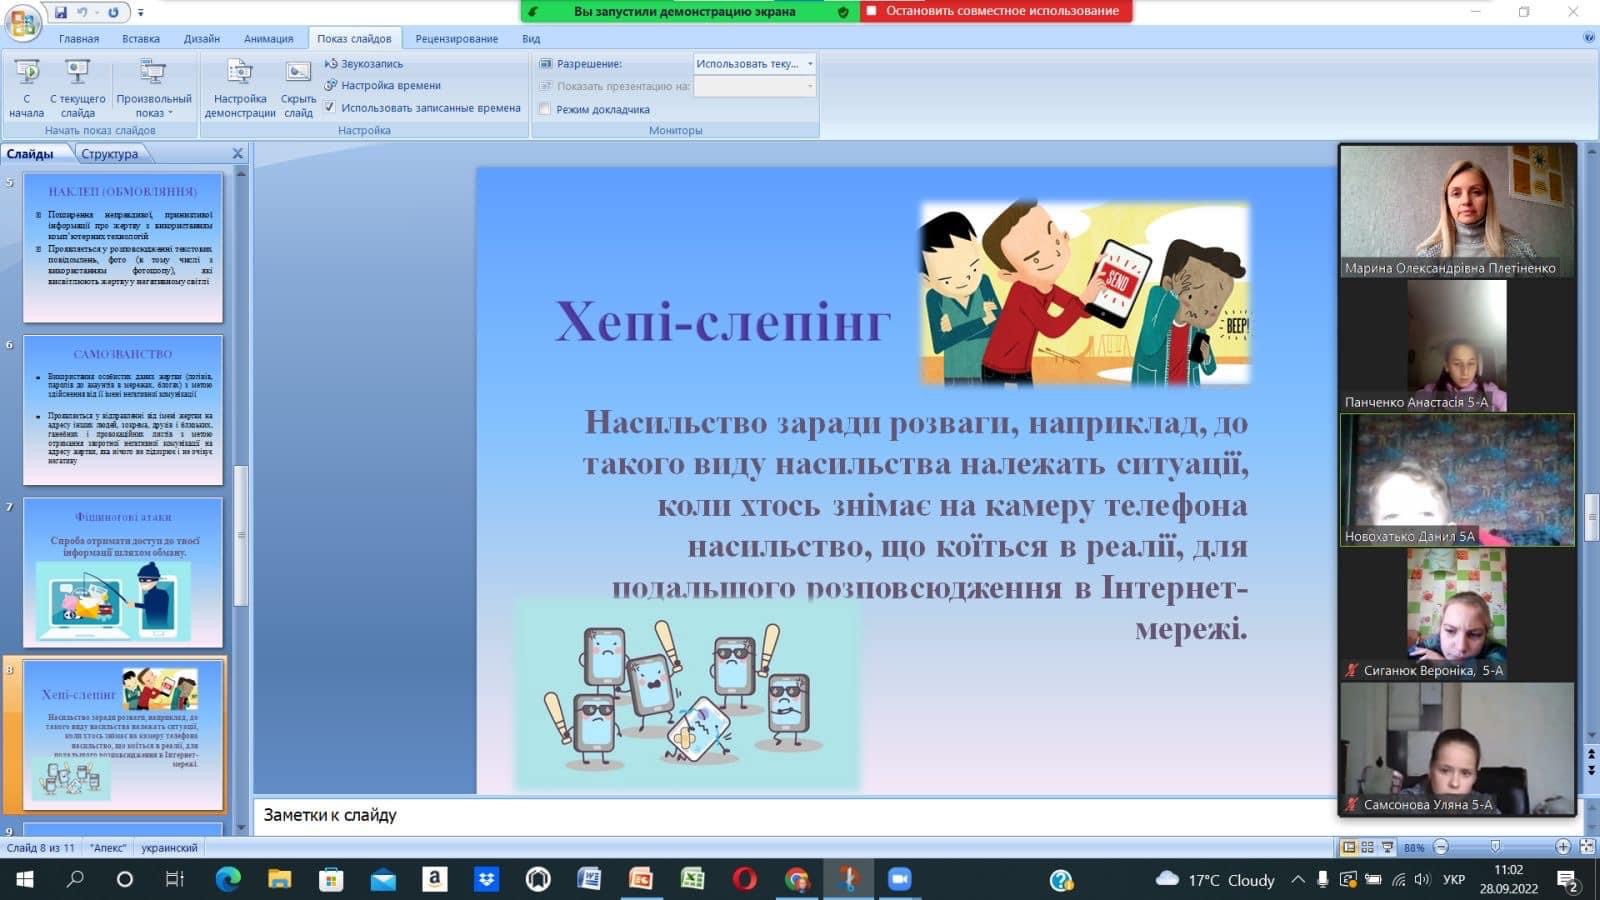The height and width of the screenshot is (900, 1600).
Task: Close the slides thumbnail pane
Action: click(x=237, y=154)
